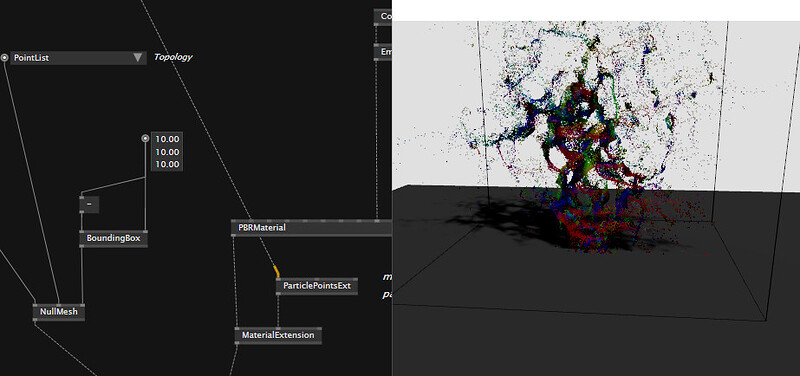The image size is (800, 376).
Task: Select the MaterialExtension node
Action: point(278,336)
